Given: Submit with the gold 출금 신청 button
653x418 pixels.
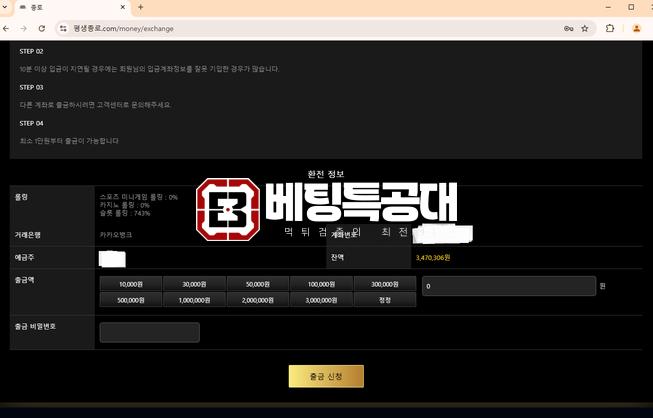Looking at the screenshot, I should (326, 376).
